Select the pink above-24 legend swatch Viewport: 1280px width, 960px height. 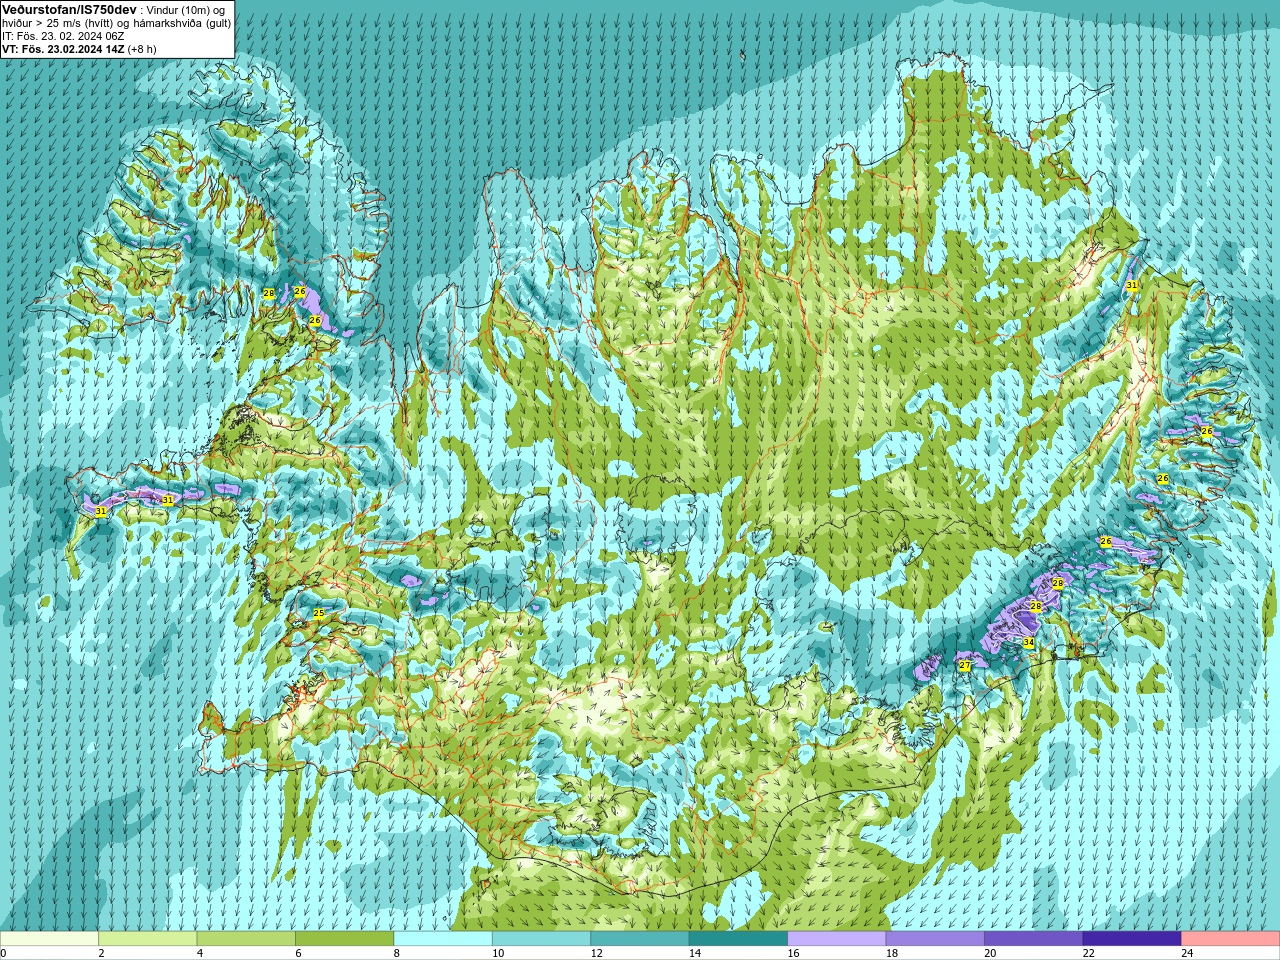click(1231, 939)
